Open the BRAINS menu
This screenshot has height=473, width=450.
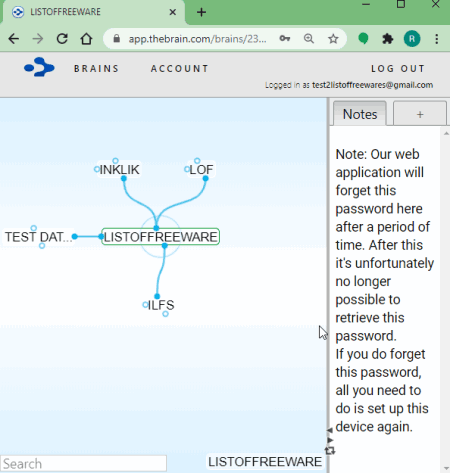point(97,69)
